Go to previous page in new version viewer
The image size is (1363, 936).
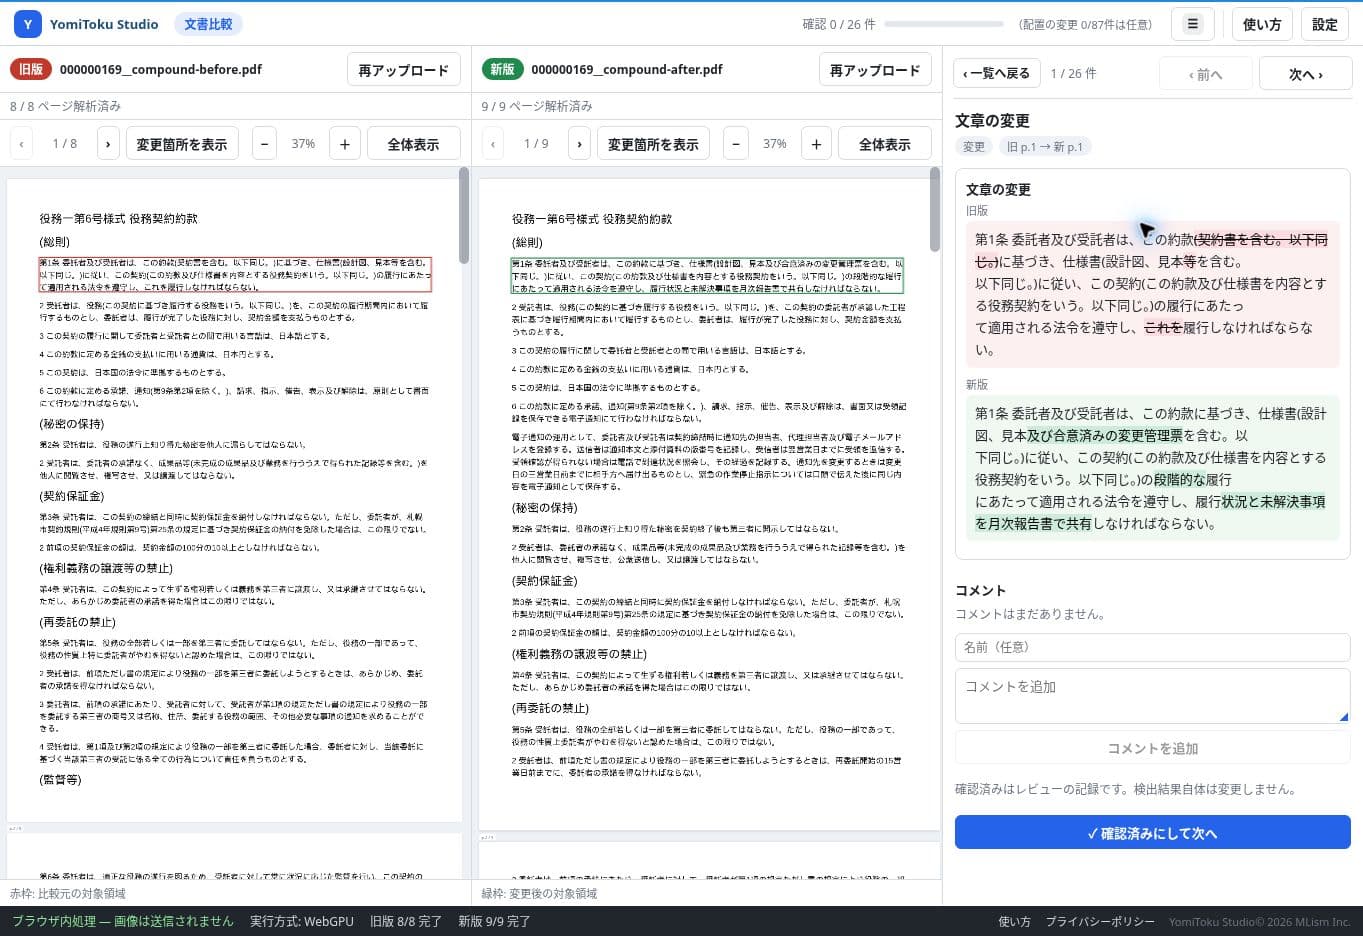493,144
